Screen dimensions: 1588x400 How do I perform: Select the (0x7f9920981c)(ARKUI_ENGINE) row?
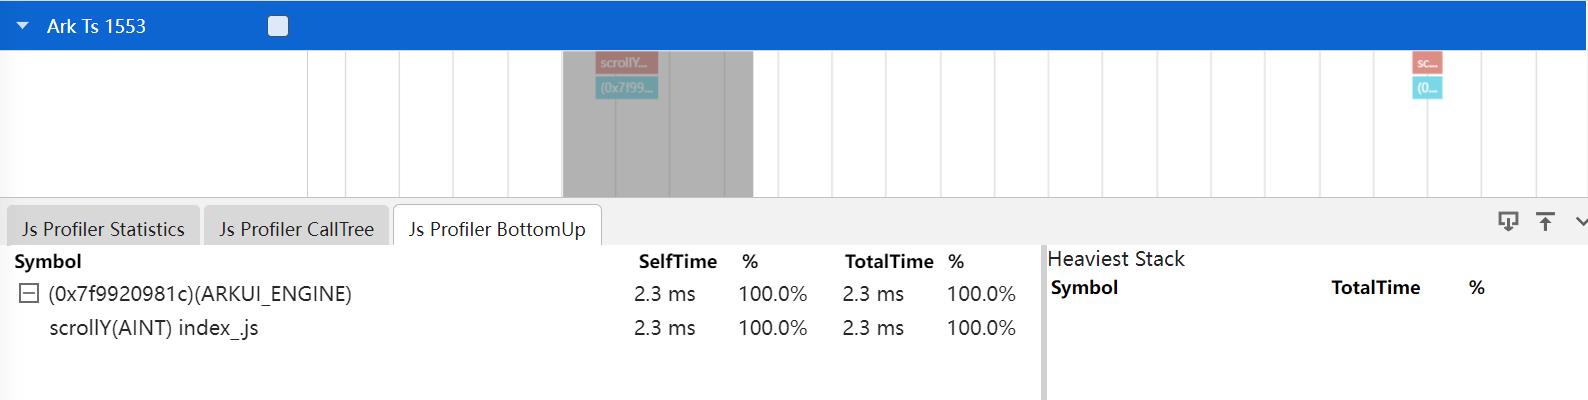pyautogui.click(x=200, y=294)
